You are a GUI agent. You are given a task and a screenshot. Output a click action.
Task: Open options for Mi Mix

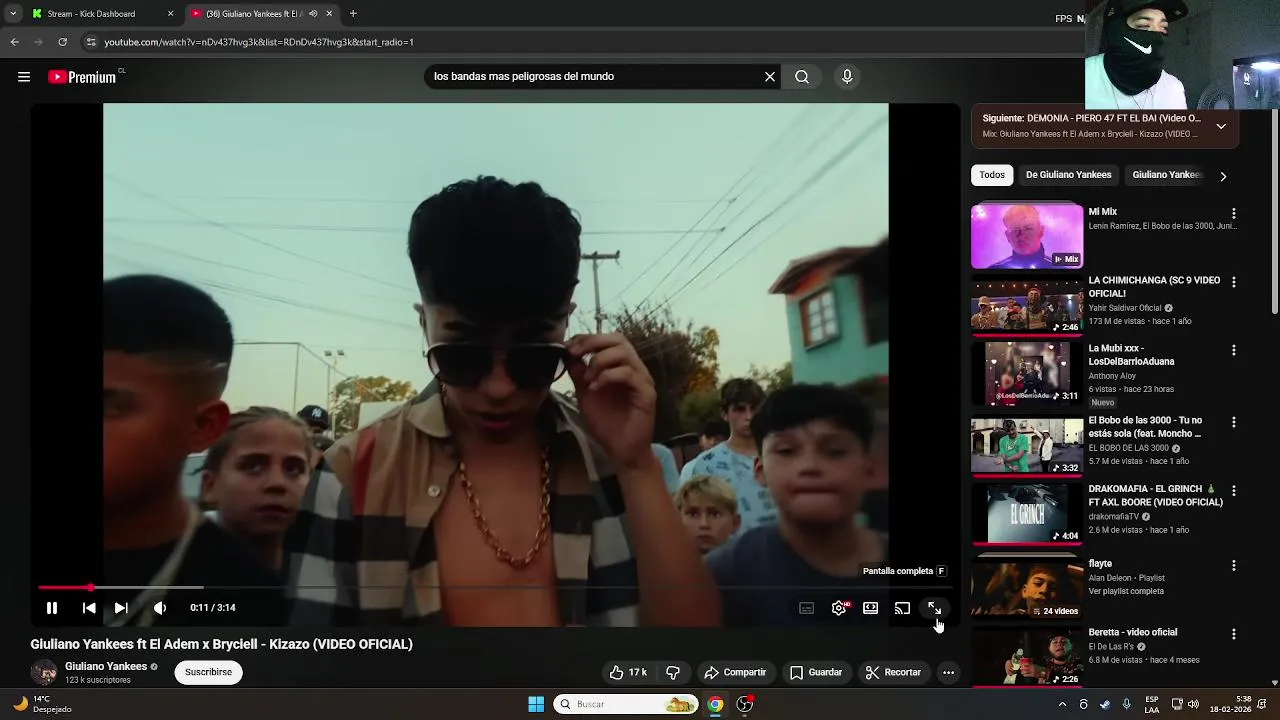click(1234, 214)
